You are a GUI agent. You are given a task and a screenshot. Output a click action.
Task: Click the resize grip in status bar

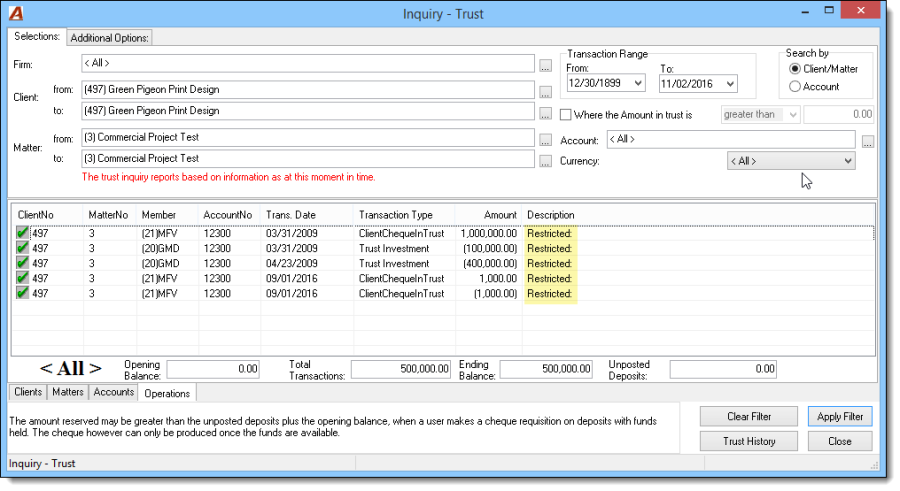(874, 464)
